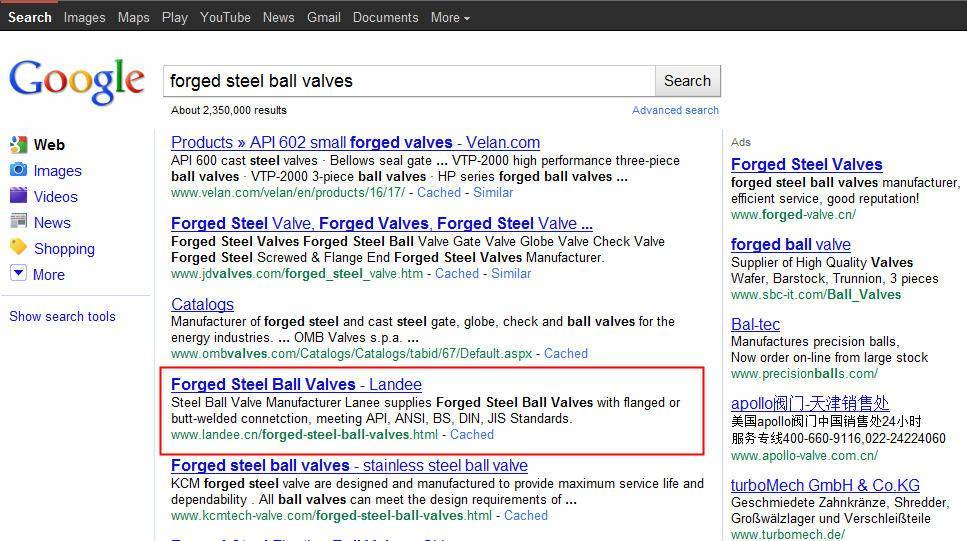Viewport: 967px width, 541px height.
Task: Open Velan.com API 602 forged valves result
Action: pyautogui.click(x=355, y=142)
